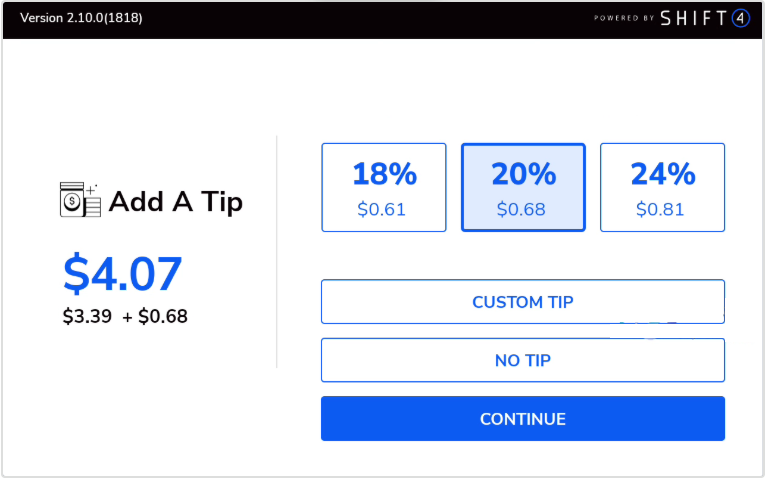Click the $0.81 amount under 24%
The image size is (767, 479).
point(661,210)
